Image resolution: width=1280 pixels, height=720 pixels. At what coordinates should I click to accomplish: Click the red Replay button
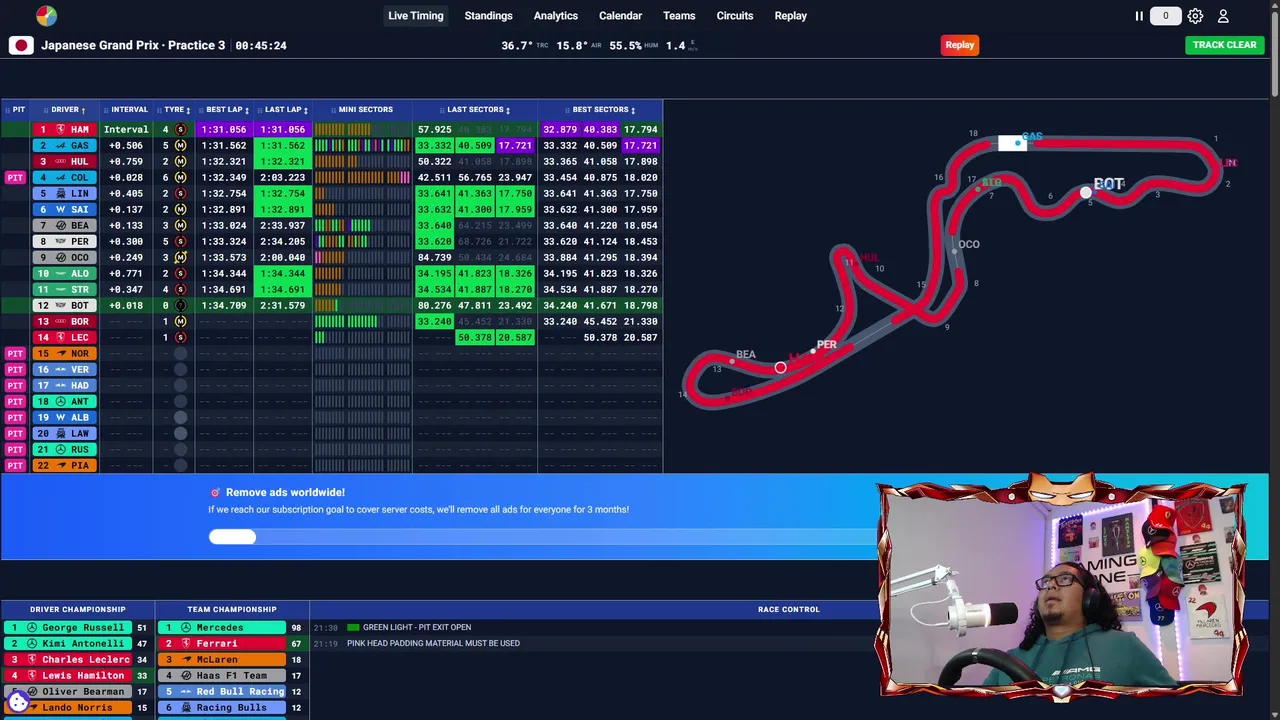[959, 45]
